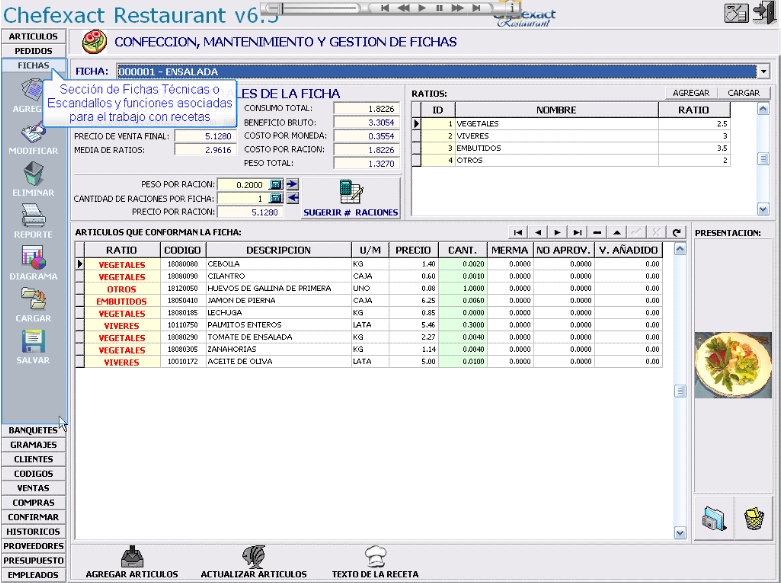
Task: Click the CARGAR folders icon
Action: (x=33, y=299)
